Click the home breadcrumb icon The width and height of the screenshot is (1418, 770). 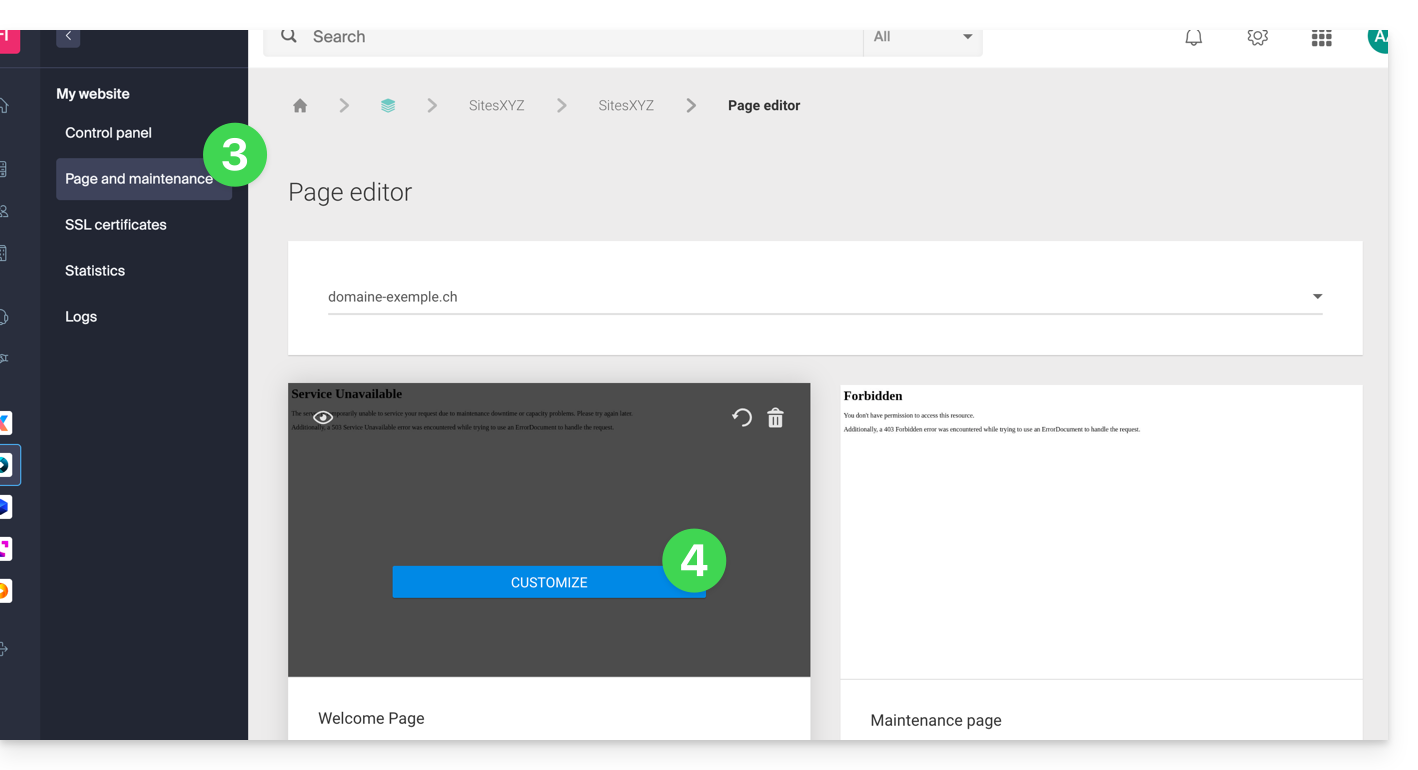pyautogui.click(x=300, y=106)
